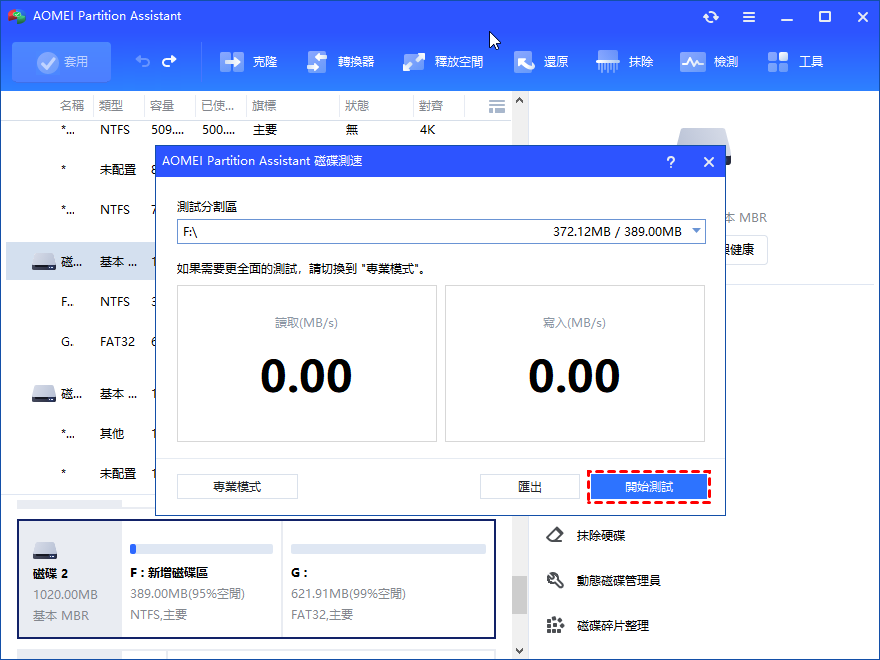This screenshot has width=880, height=660.
Task: Click the read speed (讀取) 0.00 result box
Action: [x=306, y=363]
